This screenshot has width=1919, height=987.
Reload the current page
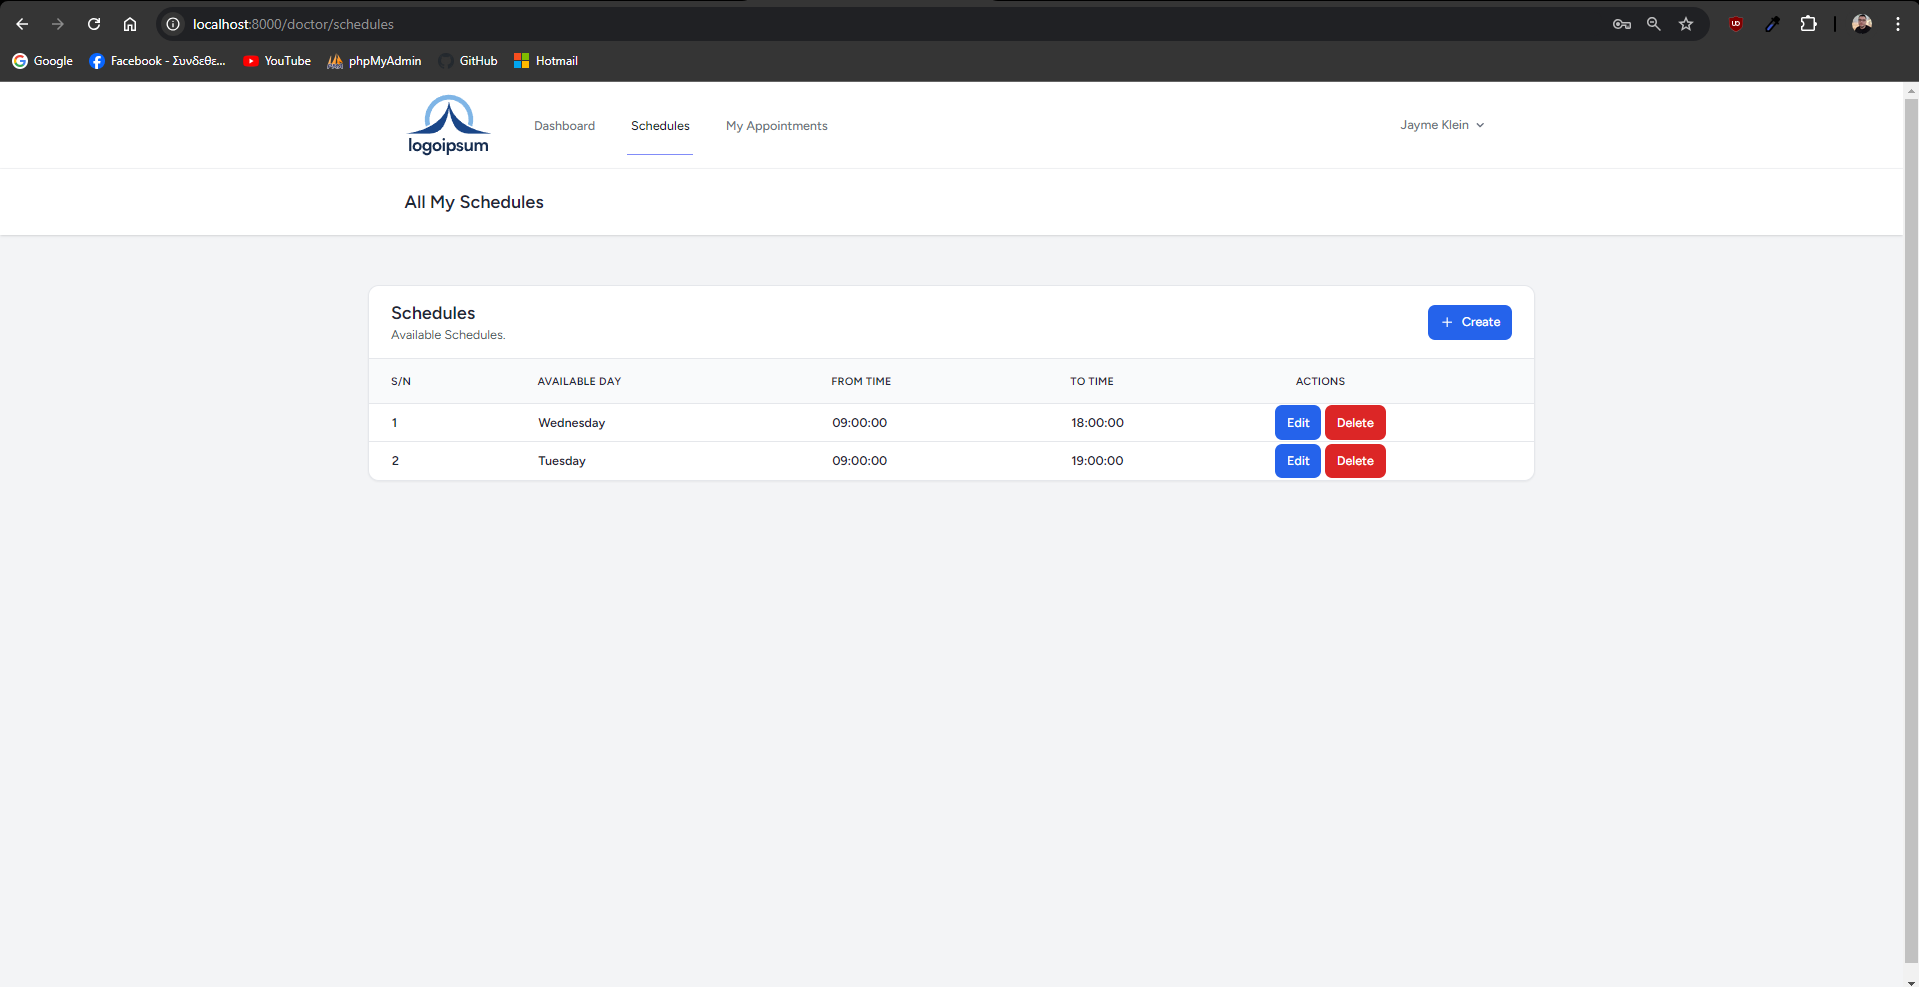94,24
